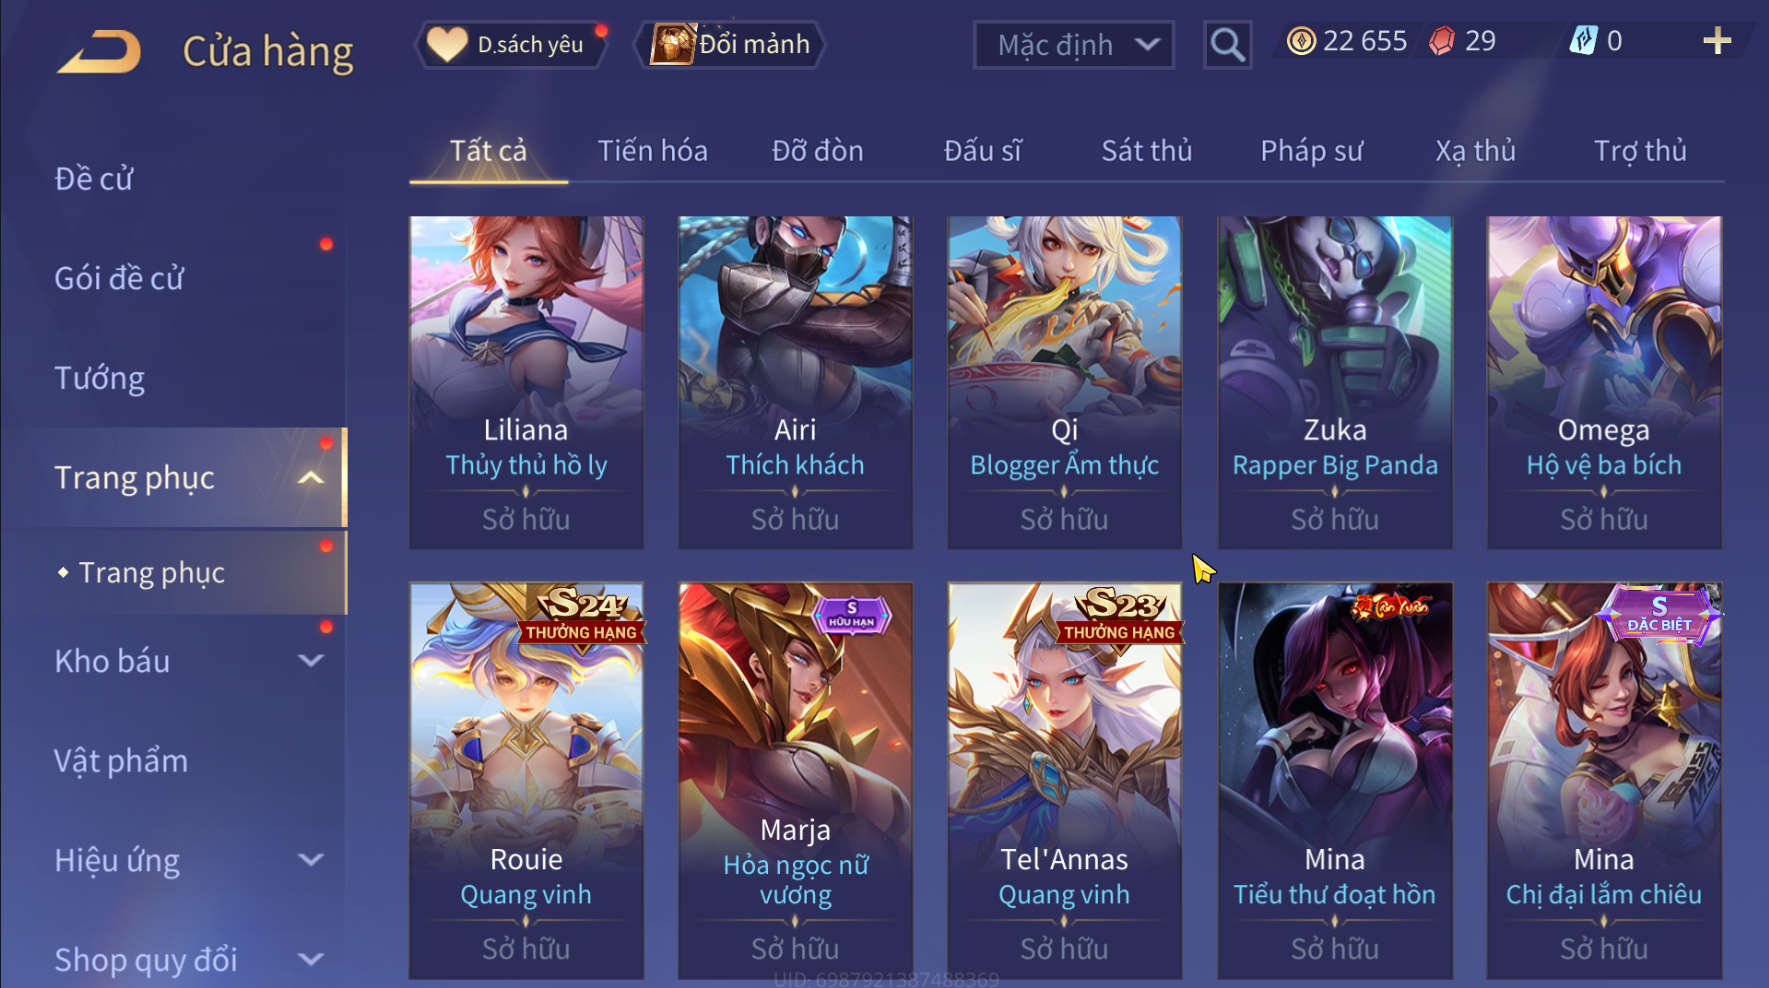The width and height of the screenshot is (1769, 988).
Task: Open the Đổi mảnh chest icon
Action: click(673, 44)
